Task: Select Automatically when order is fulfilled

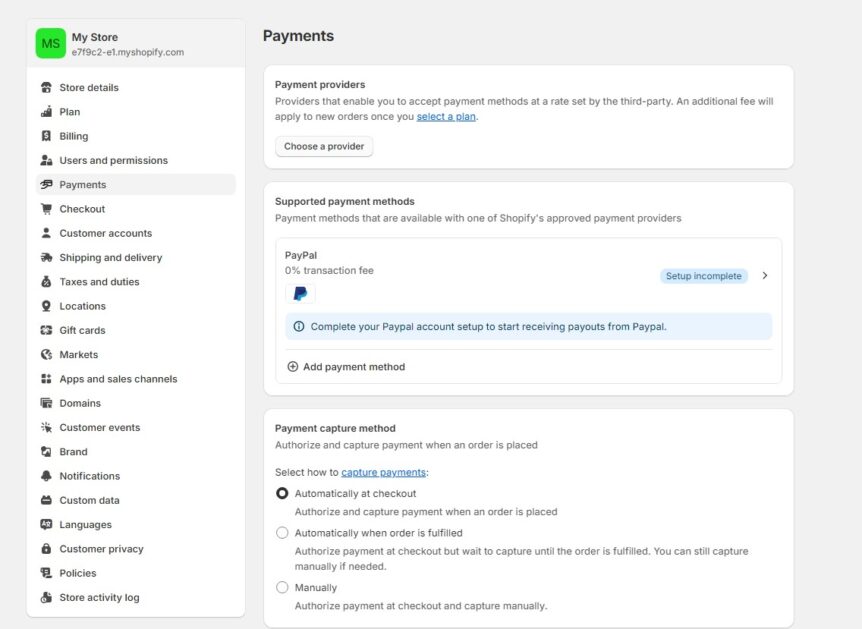Action: tap(282, 533)
